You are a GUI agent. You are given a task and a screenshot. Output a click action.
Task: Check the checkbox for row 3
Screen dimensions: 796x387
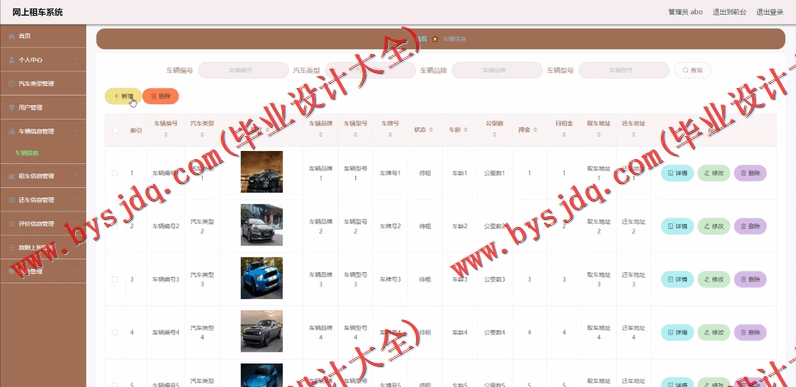pos(115,279)
